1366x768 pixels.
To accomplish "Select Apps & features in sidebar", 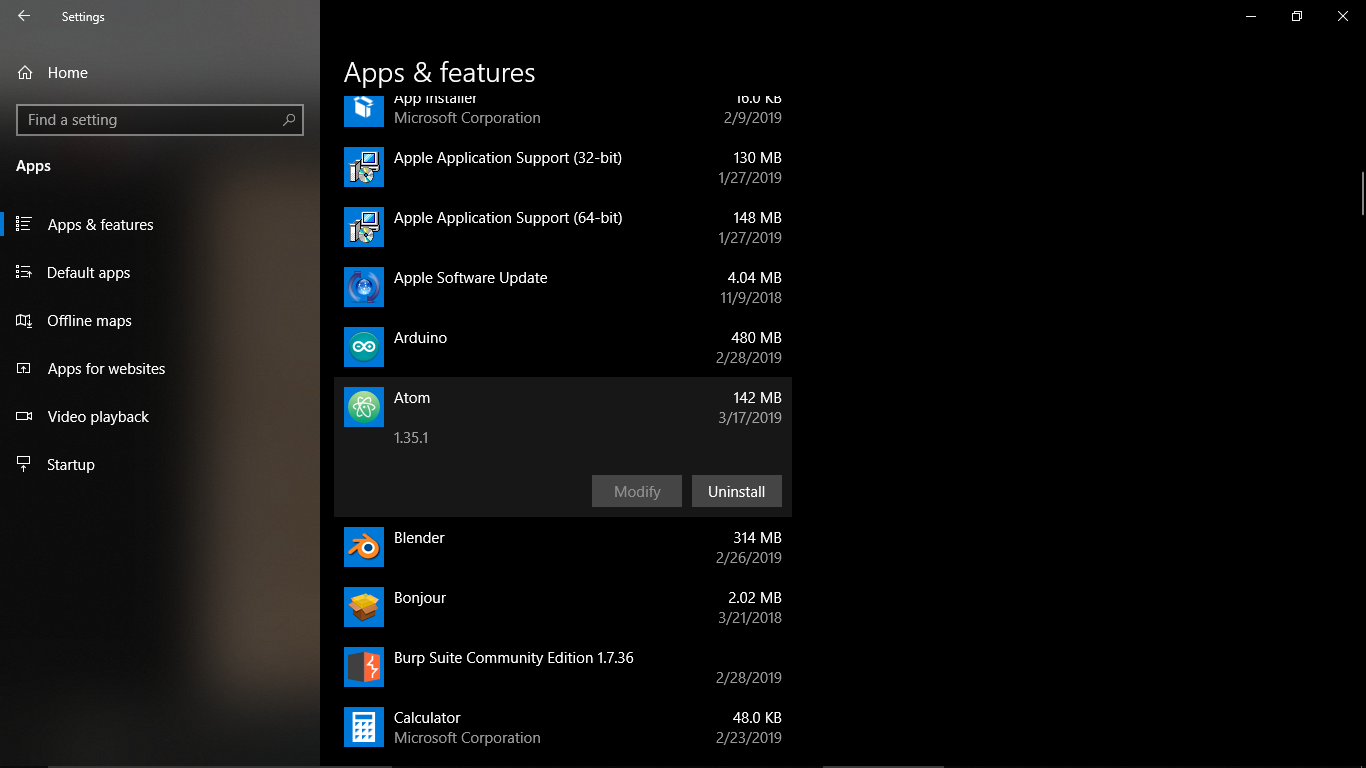I will tap(160, 225).
